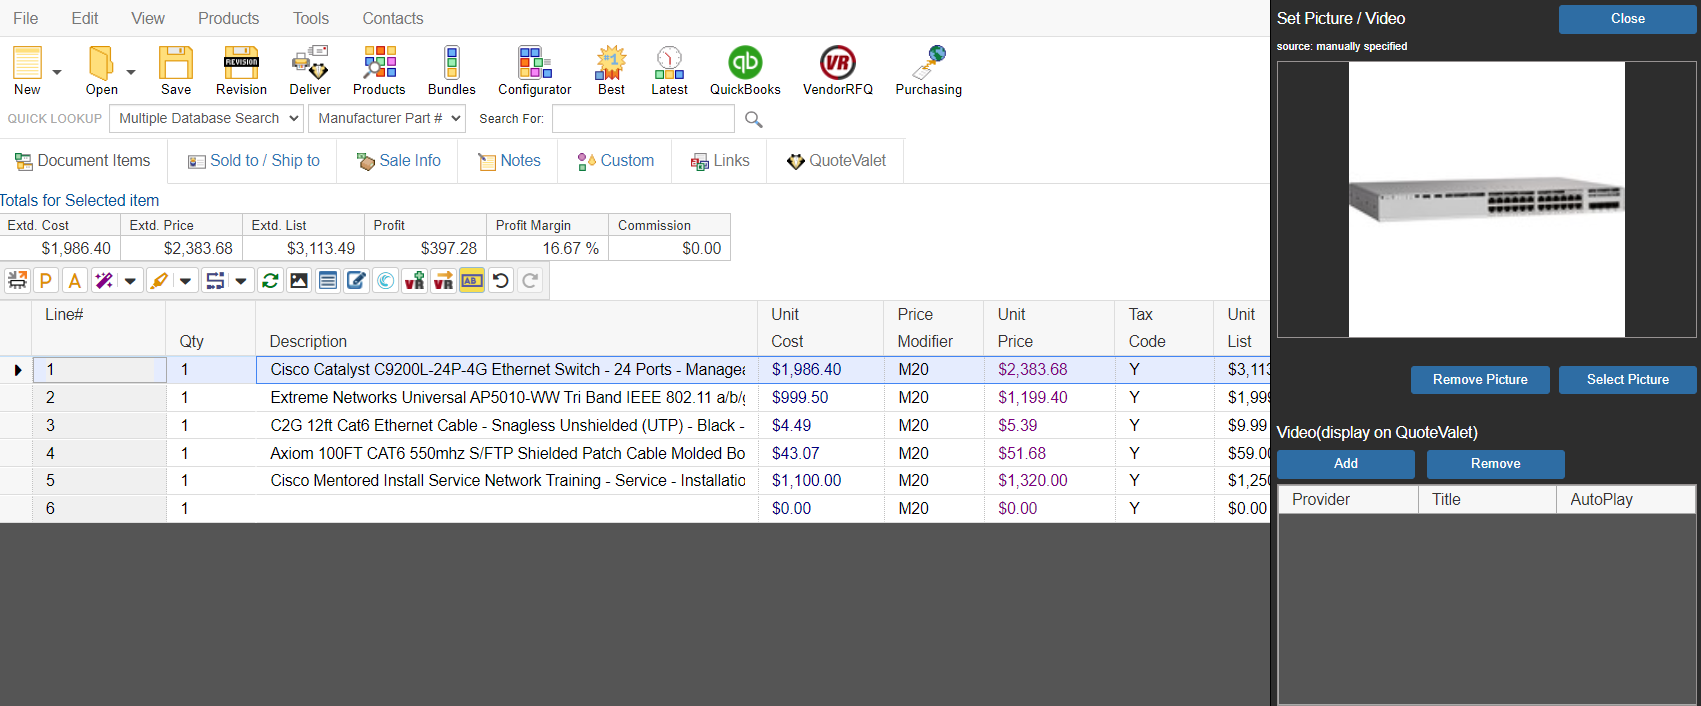Click in the Search For input field
This screenshot has height=706, width=1701.
(643, 119)
